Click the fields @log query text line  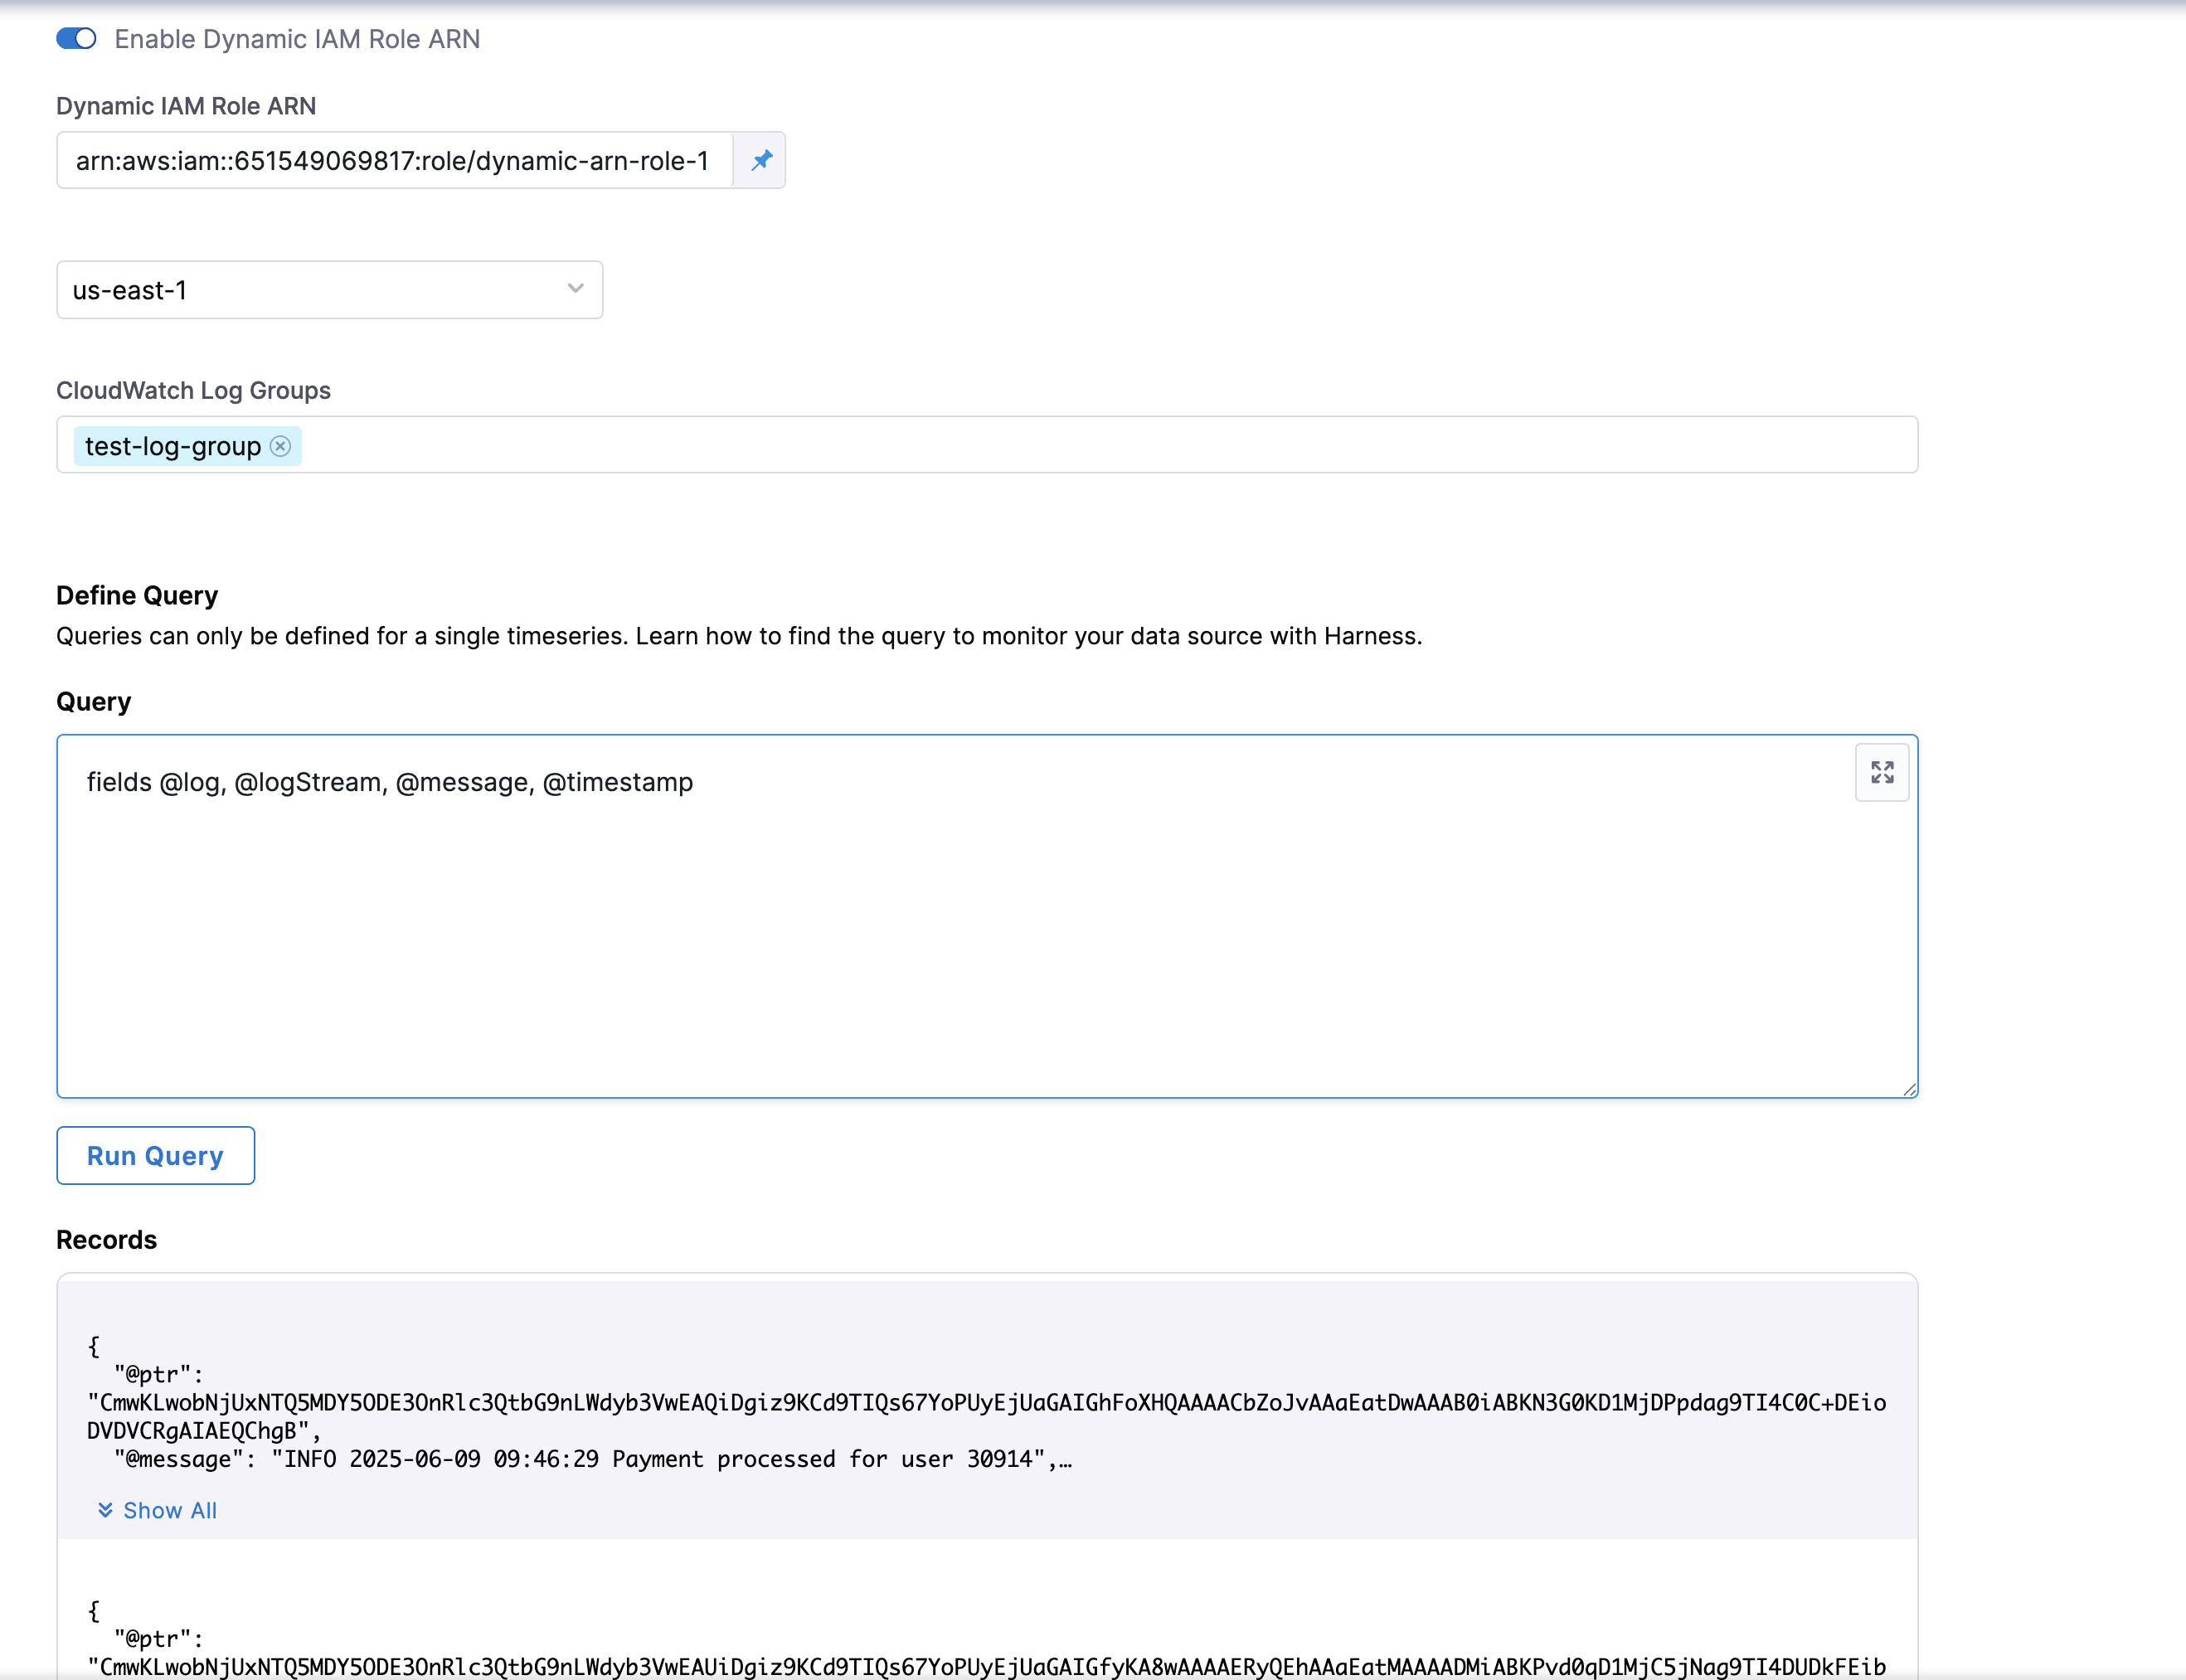click(x=389, y=782)
